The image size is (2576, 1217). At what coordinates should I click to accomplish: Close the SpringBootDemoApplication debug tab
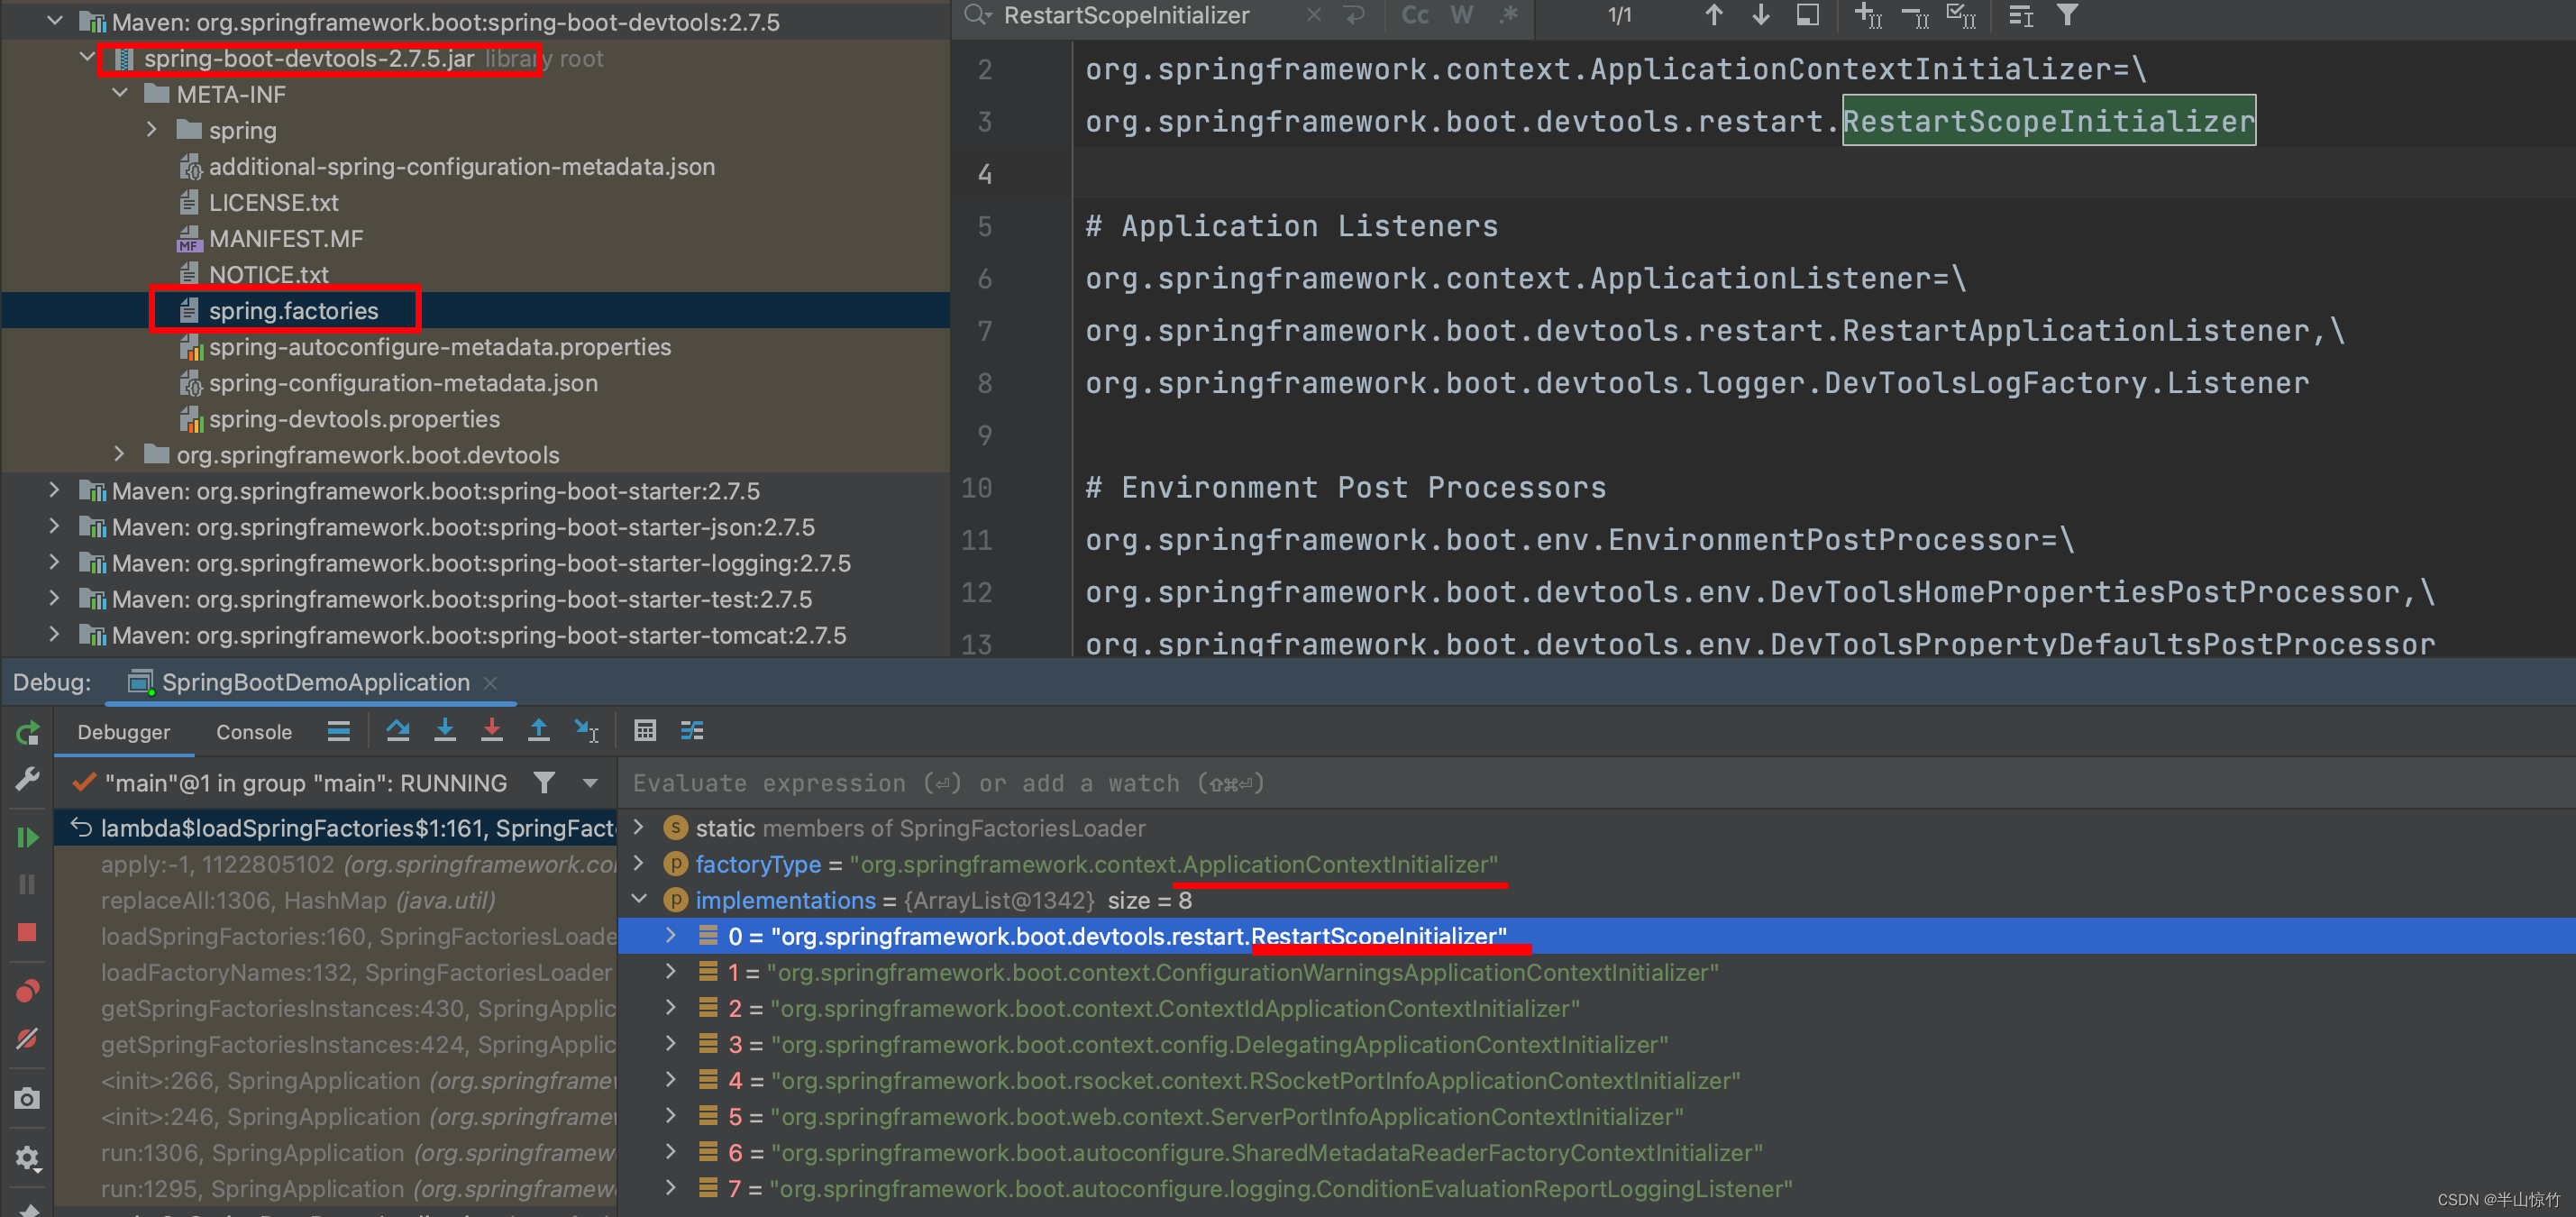(x=490, y=683)
